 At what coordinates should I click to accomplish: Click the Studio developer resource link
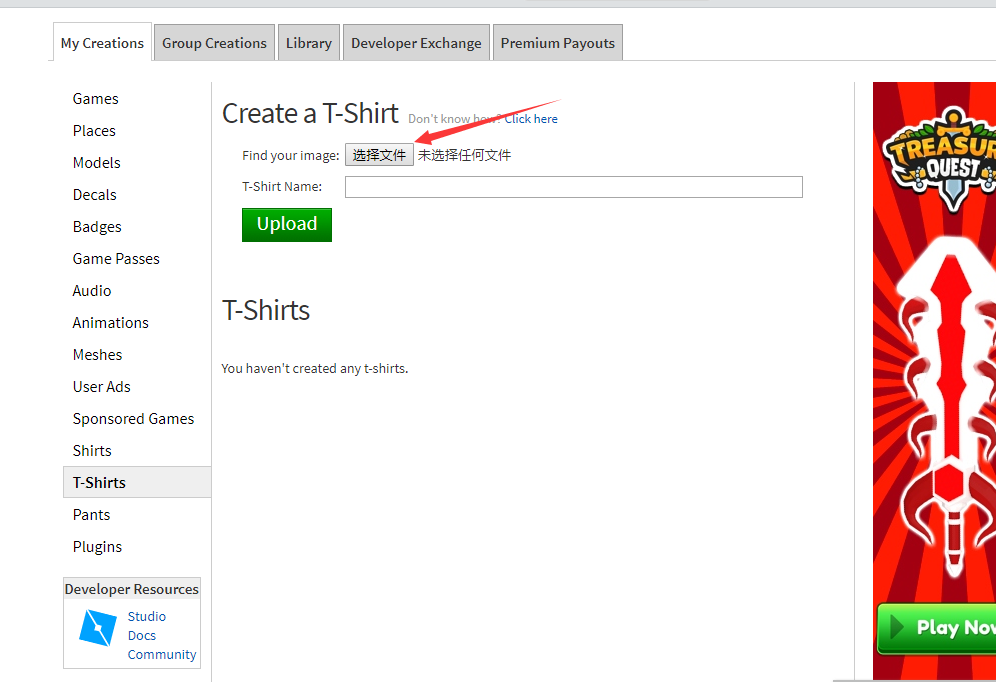[147, 617]
